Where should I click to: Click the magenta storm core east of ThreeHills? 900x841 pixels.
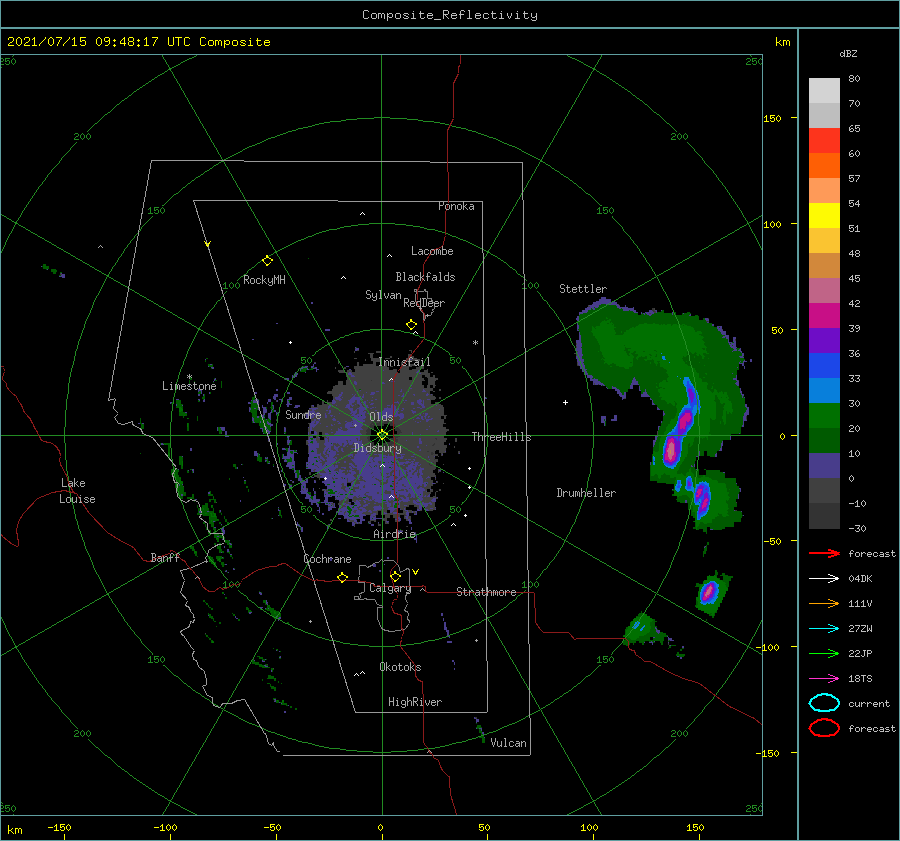click(x=670, y=450)
